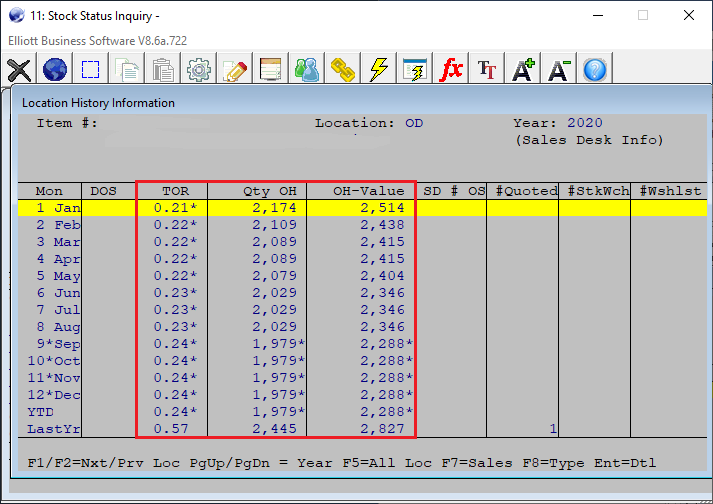Click the F7=Sales shortcut hint
Viewport: 713px width, 504px height.
477,463
